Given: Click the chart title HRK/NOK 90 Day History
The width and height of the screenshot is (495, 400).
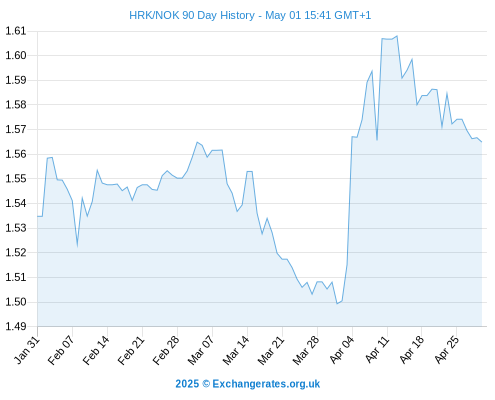Looking at the screenshot, I should coord(192,15).
